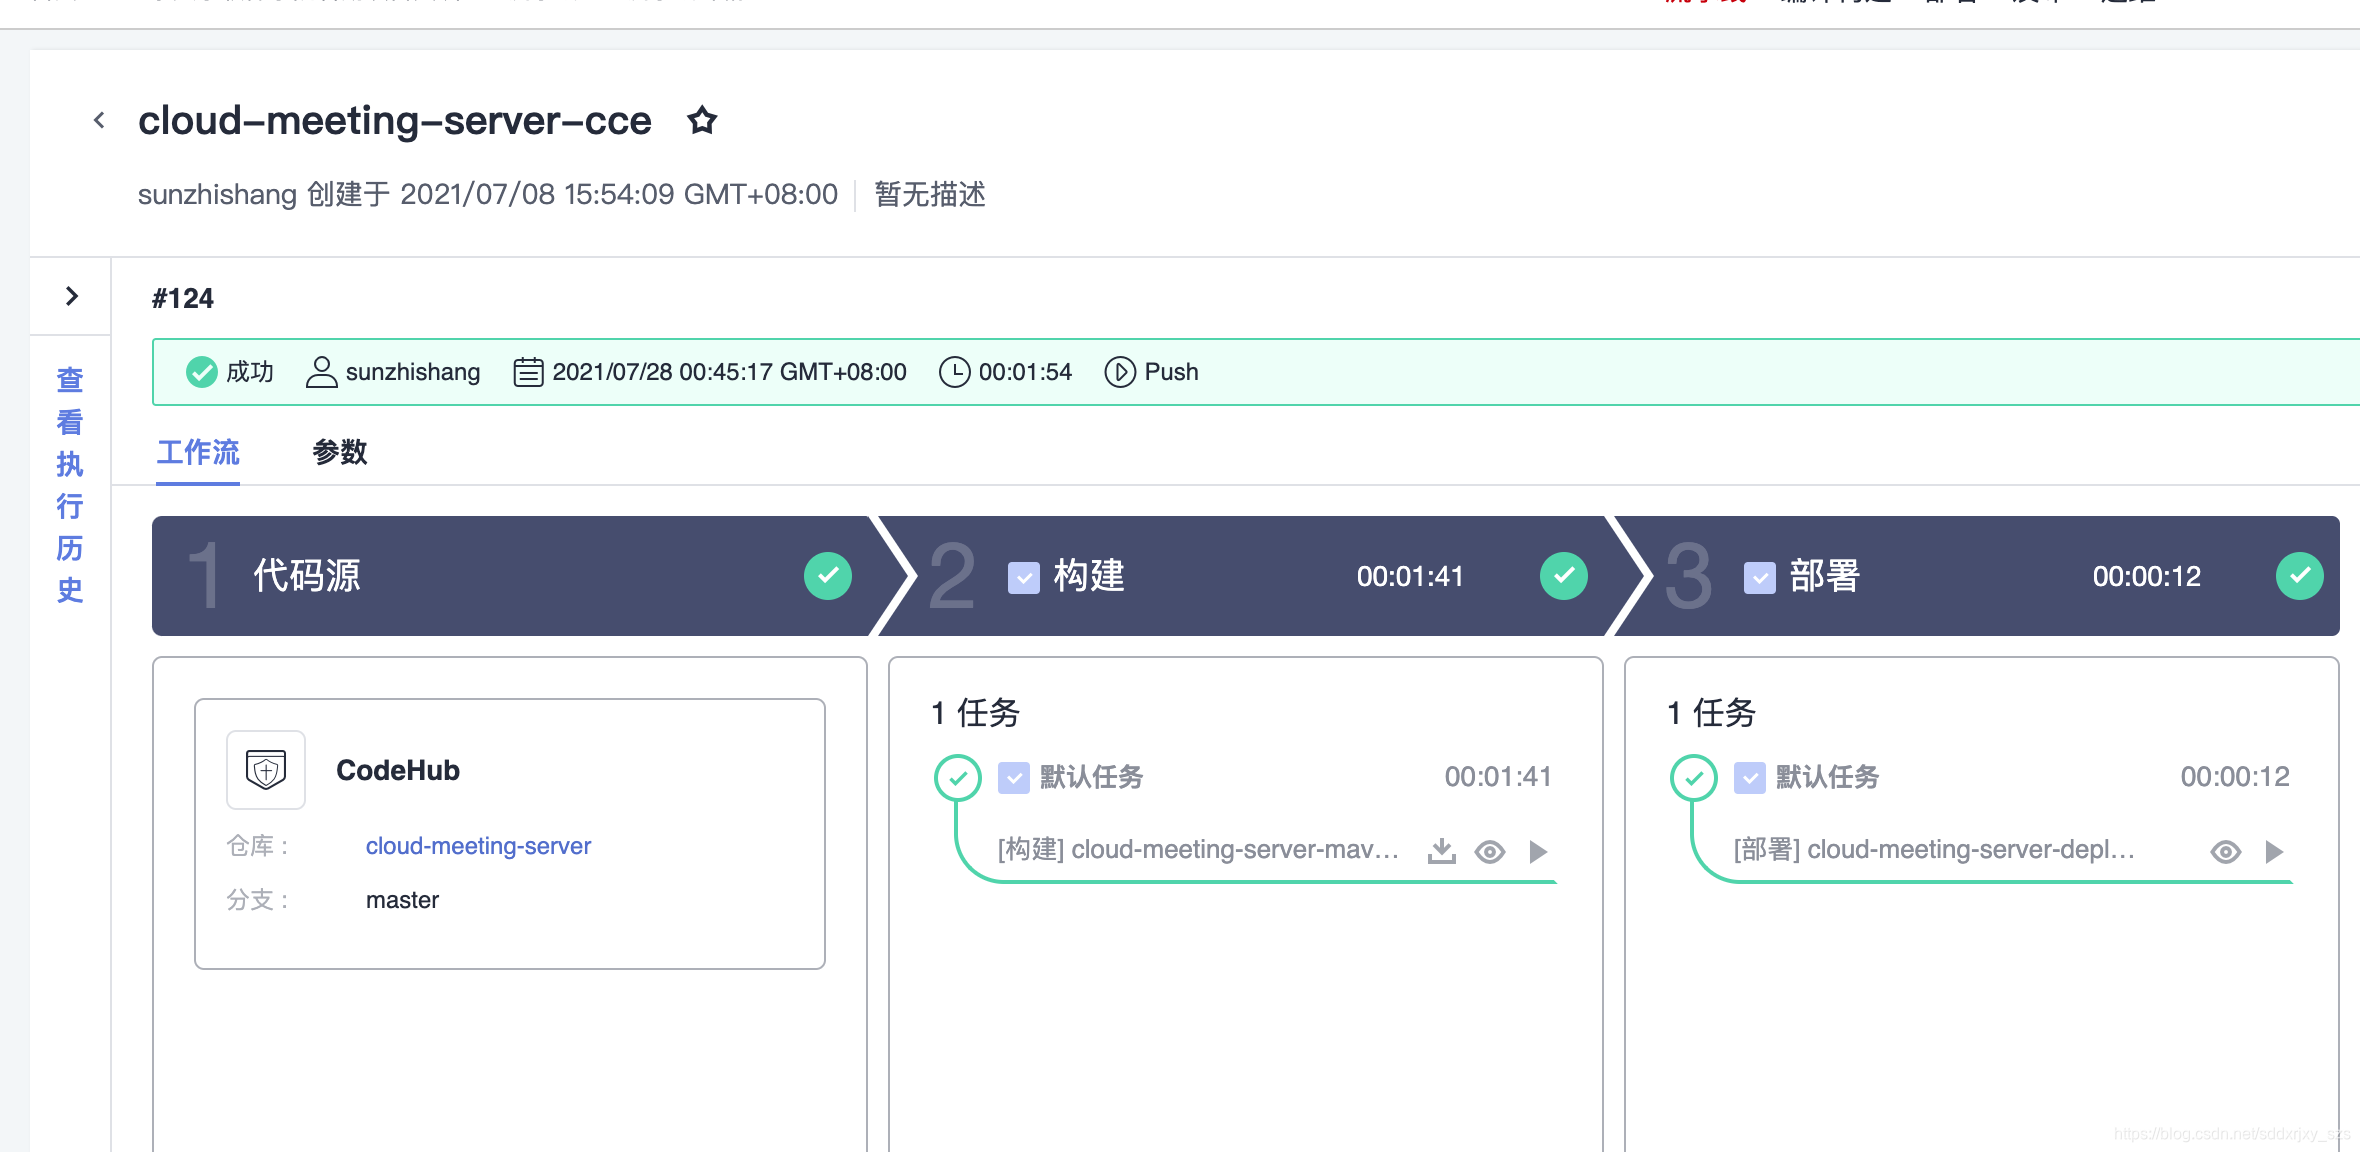
Task: Click the pipeline title cloud-meeting-server-cce
Action: click(x=395, y=121)
